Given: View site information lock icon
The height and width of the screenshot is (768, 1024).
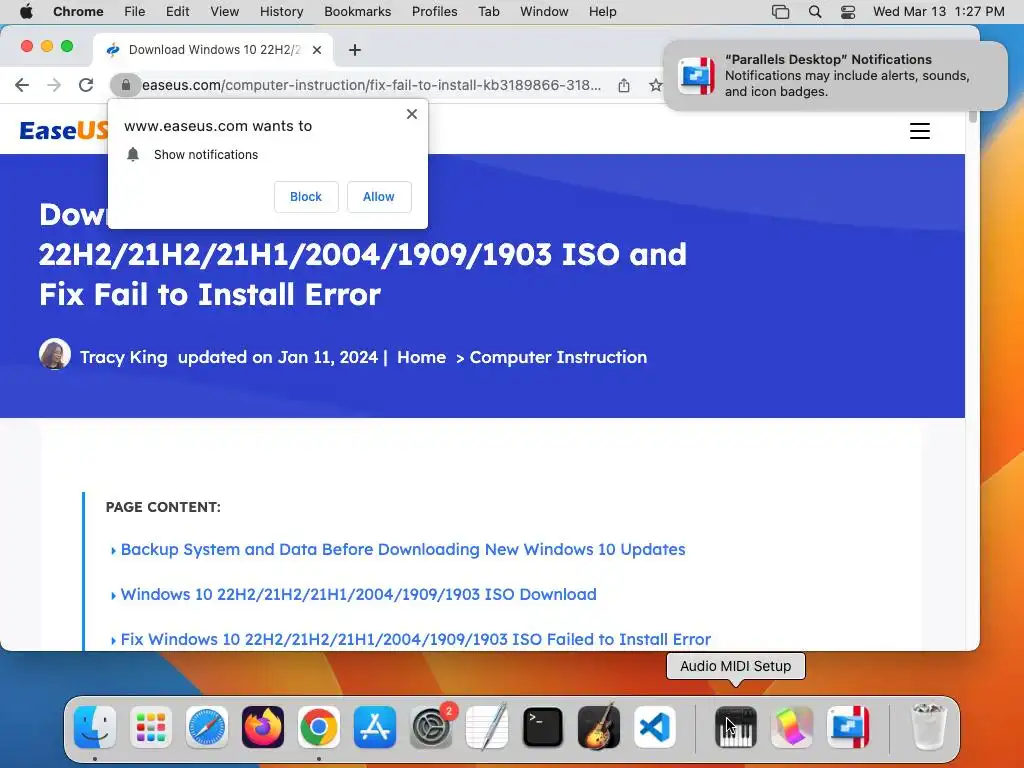Looking at the screenshot, I should [125, 85].
